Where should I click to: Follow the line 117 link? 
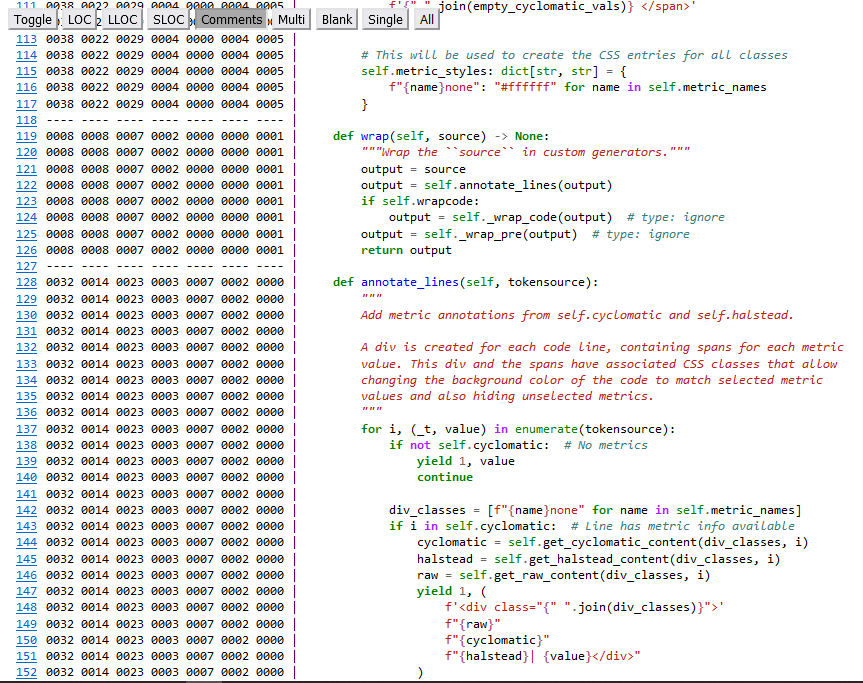[x=26, y=104]
